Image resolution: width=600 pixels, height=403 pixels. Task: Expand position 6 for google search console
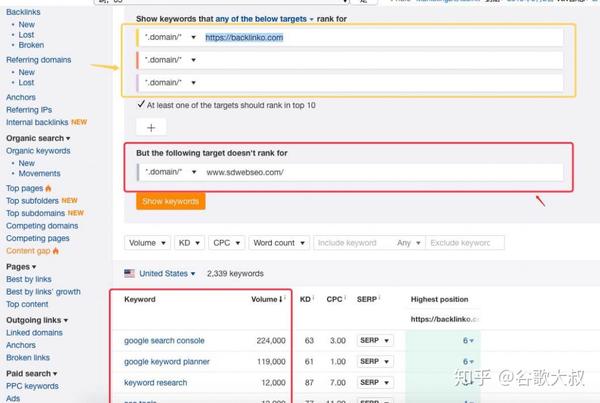click(x=468, y=340)
